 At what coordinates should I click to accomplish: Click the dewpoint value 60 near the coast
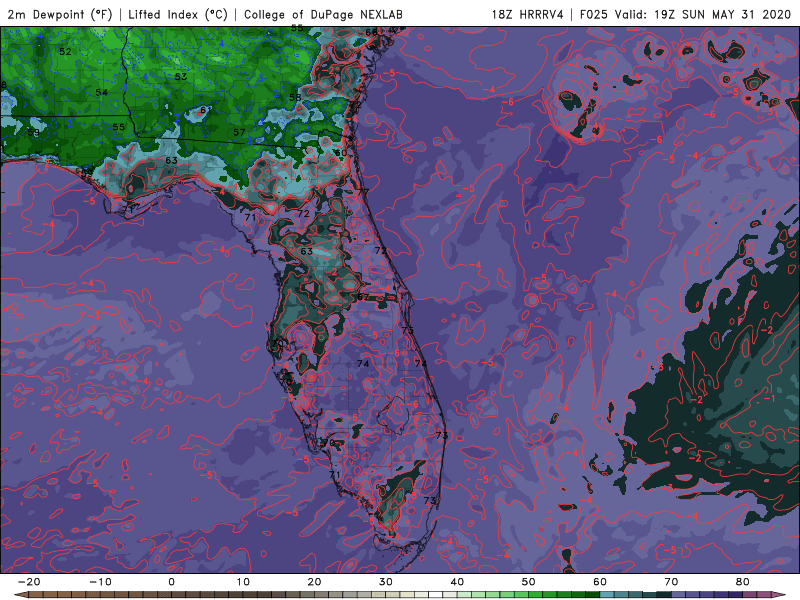tap(341, 153)
